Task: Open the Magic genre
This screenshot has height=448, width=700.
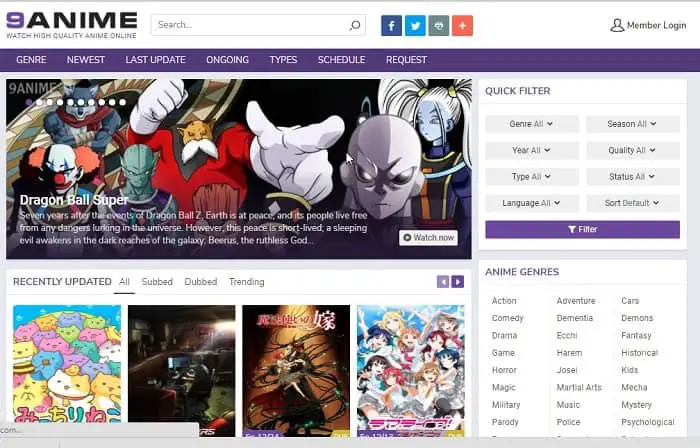Action: click(504, 388)
